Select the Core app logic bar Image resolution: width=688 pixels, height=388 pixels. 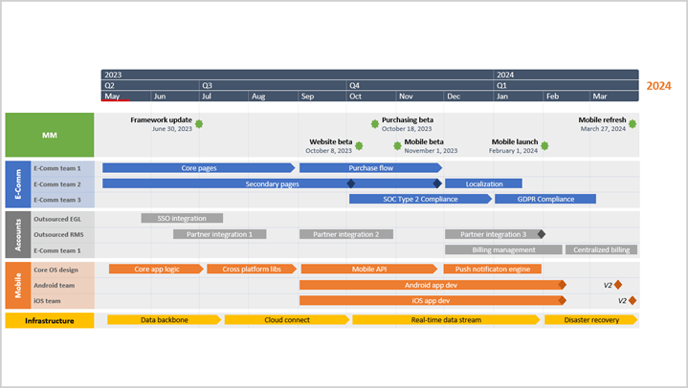[x=156, y=269]
